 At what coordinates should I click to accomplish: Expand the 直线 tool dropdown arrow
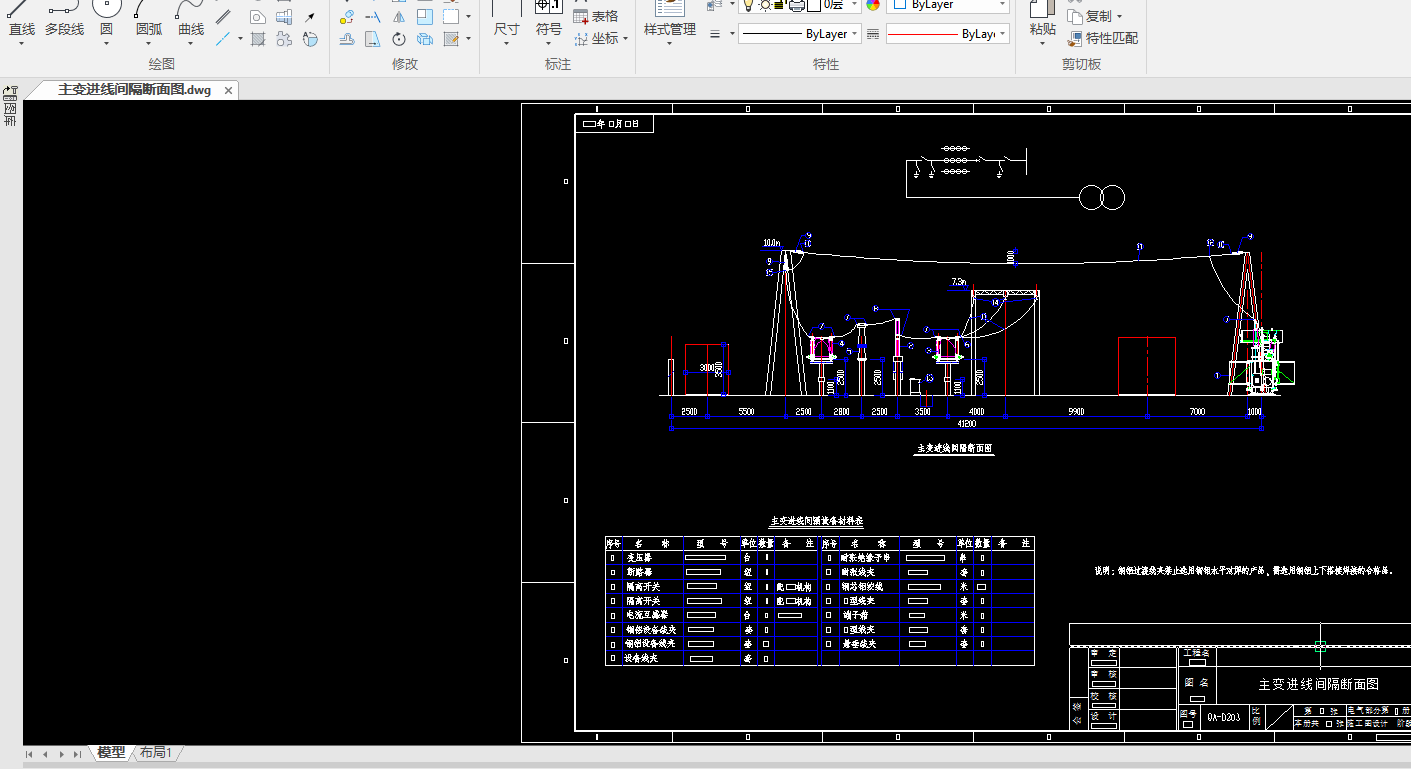22,44
